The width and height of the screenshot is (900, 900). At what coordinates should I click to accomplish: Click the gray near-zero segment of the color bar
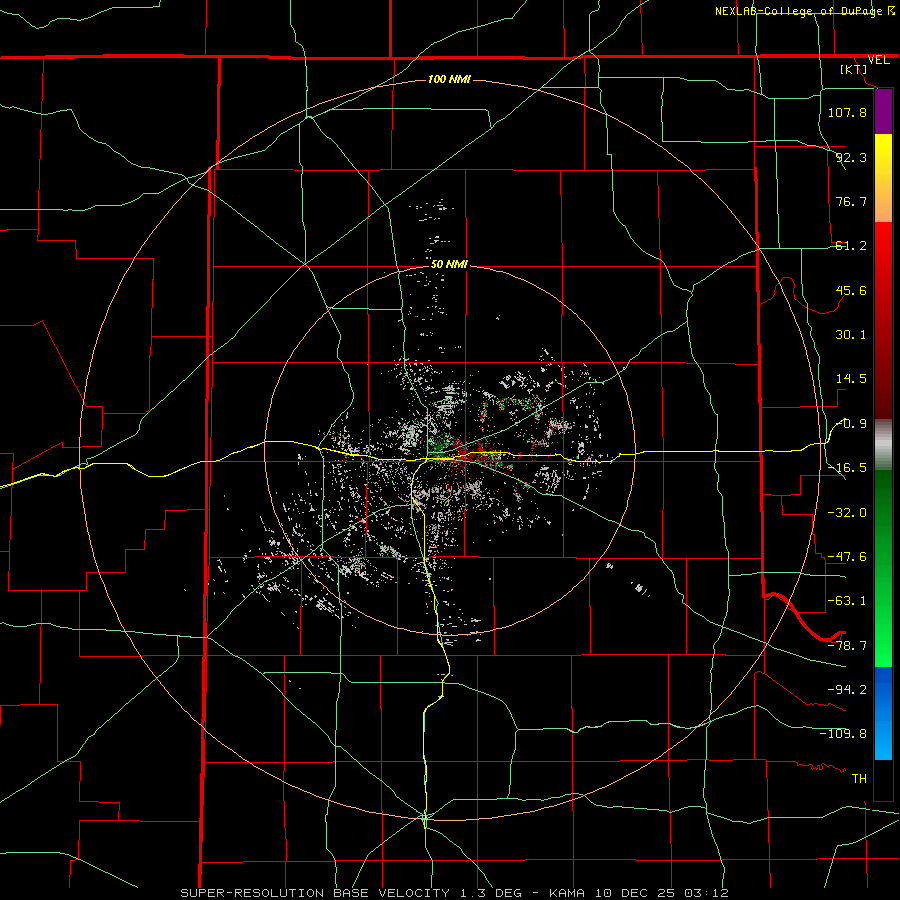(883, 445)
